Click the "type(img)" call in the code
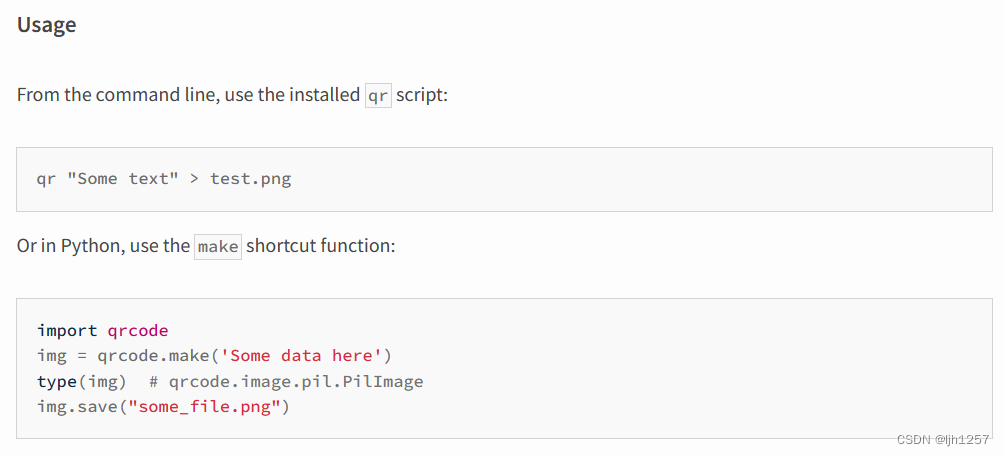The width and height of the screenshot is (1004, 456). point(82,382)
